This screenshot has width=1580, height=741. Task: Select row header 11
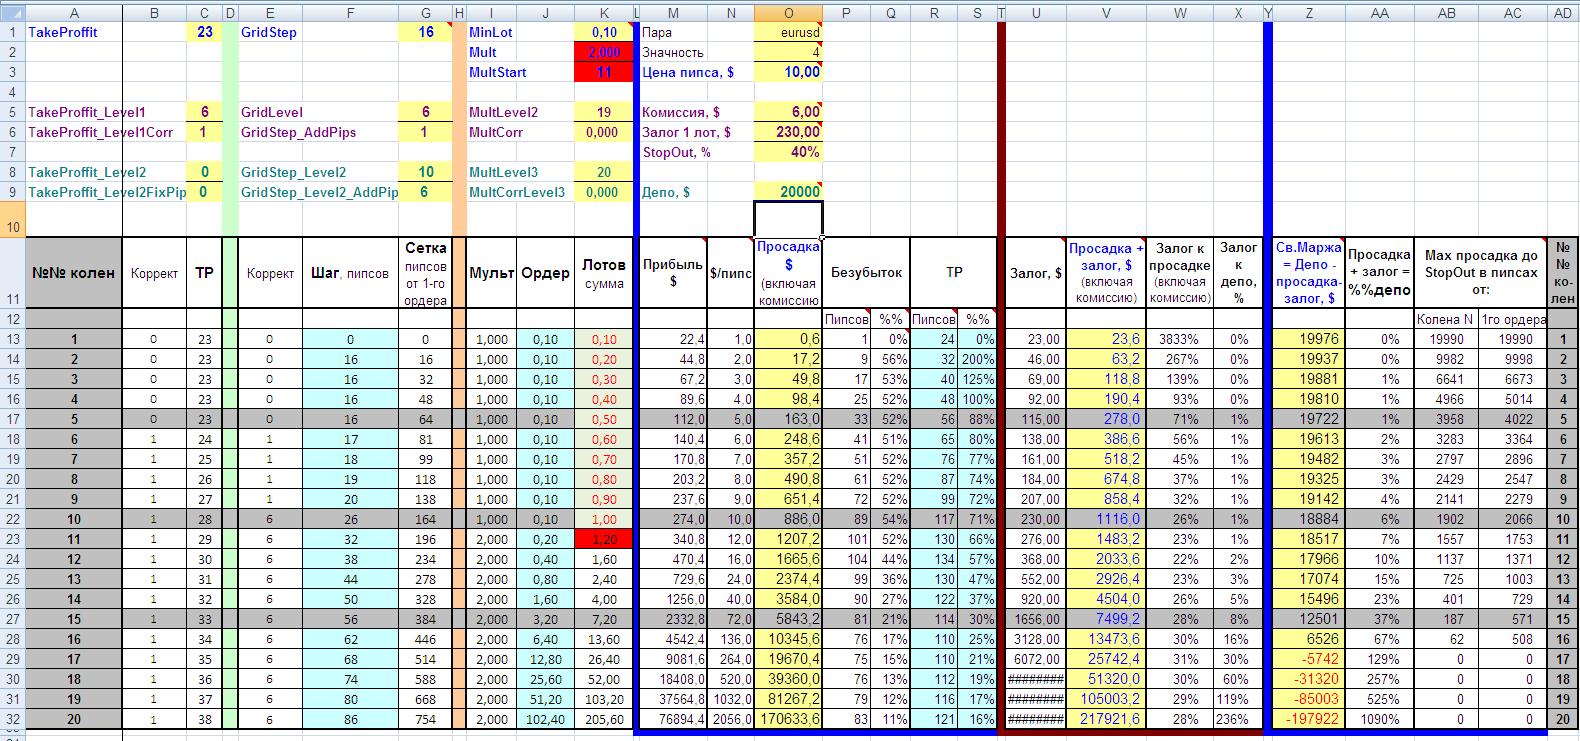click(x=12, y=273)
